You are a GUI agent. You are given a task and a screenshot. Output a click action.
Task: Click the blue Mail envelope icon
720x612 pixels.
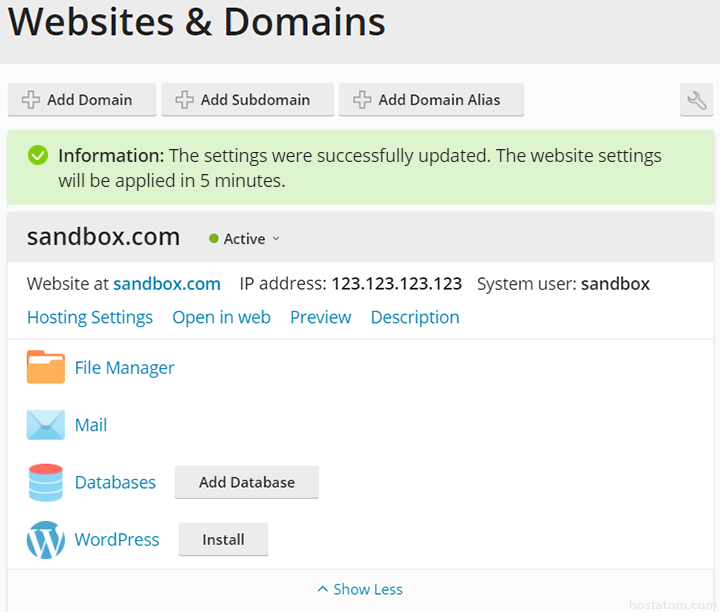pos(45,425)
